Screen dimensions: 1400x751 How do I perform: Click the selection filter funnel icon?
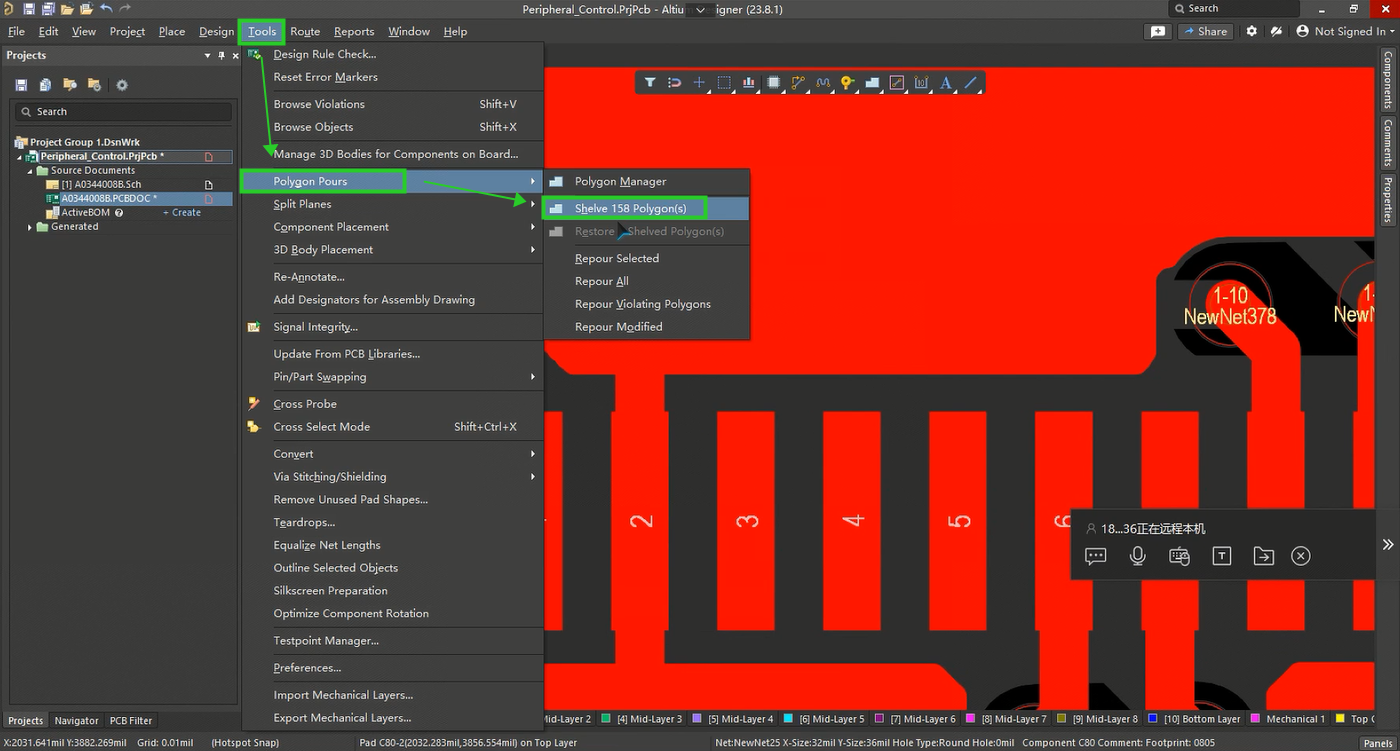(x=650, y=83)
